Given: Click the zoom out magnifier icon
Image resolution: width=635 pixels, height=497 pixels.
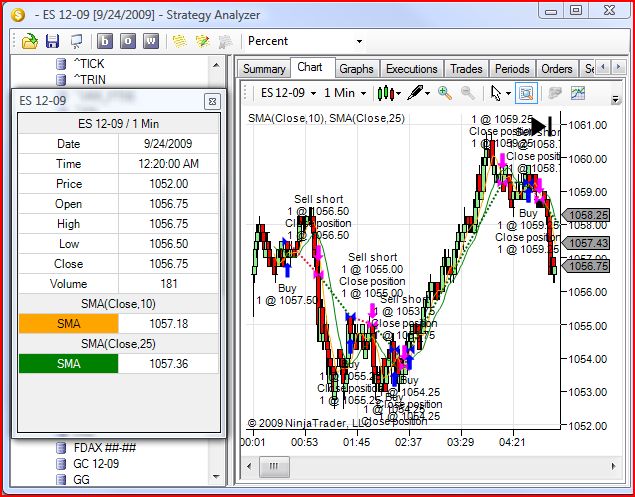Looking at the screenshot, I should click(468, 94).
